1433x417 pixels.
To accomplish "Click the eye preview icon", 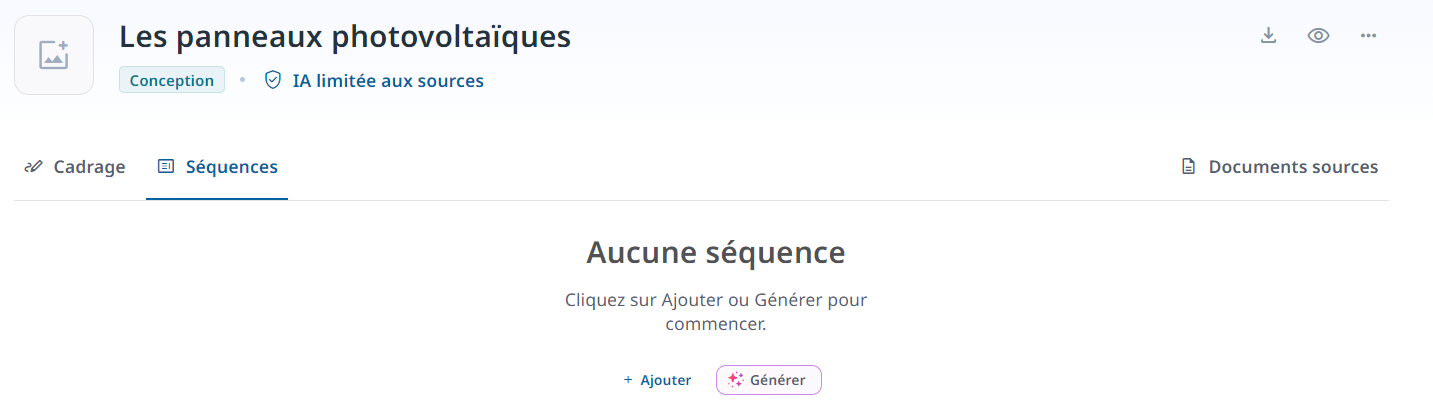I will coord(1318,36).
